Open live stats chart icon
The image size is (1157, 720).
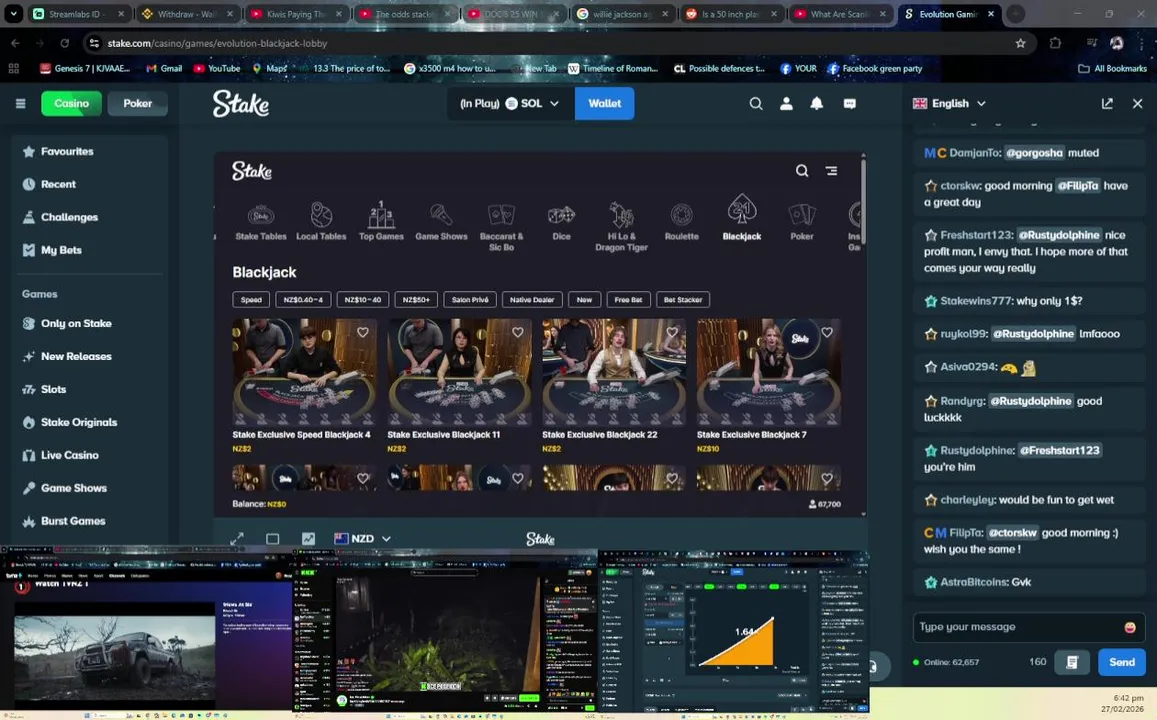pyautogui.click(x=308, y=539)
